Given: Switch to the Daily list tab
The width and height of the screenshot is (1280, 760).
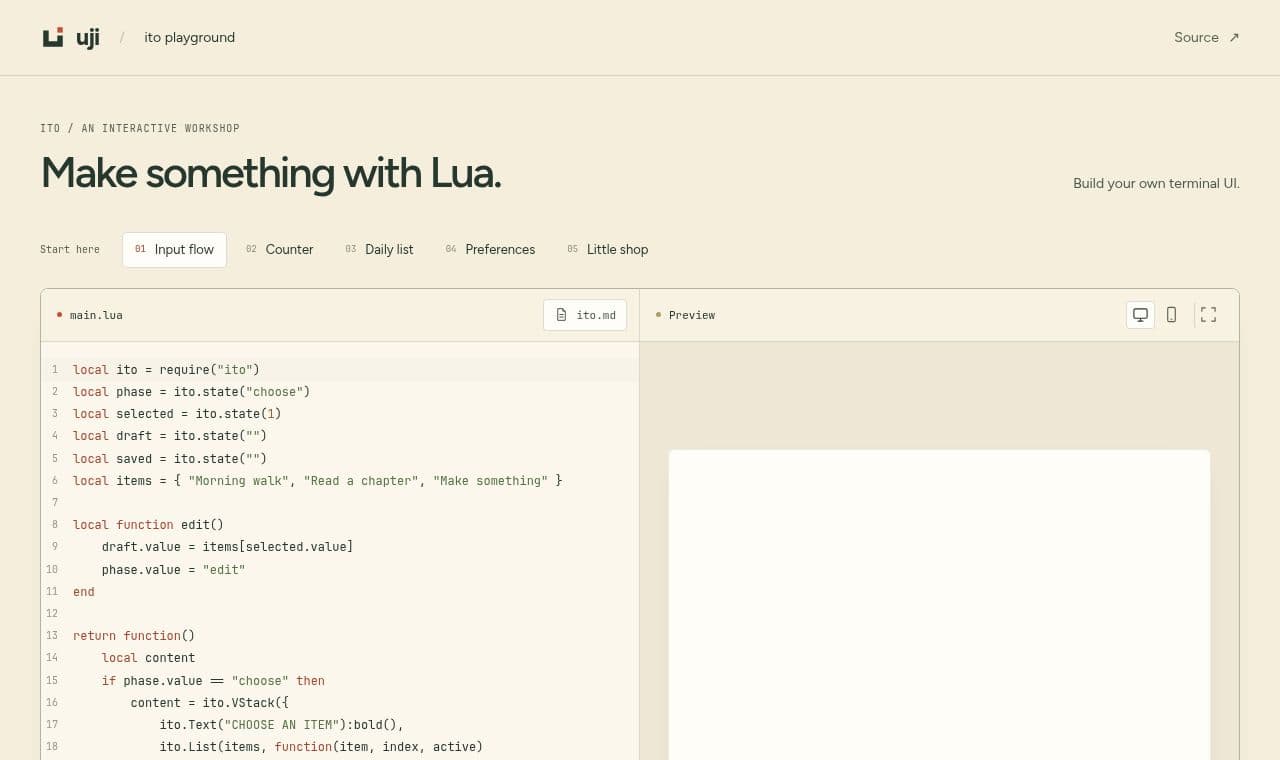Looking at the screenshot, I should click(379, 250).
